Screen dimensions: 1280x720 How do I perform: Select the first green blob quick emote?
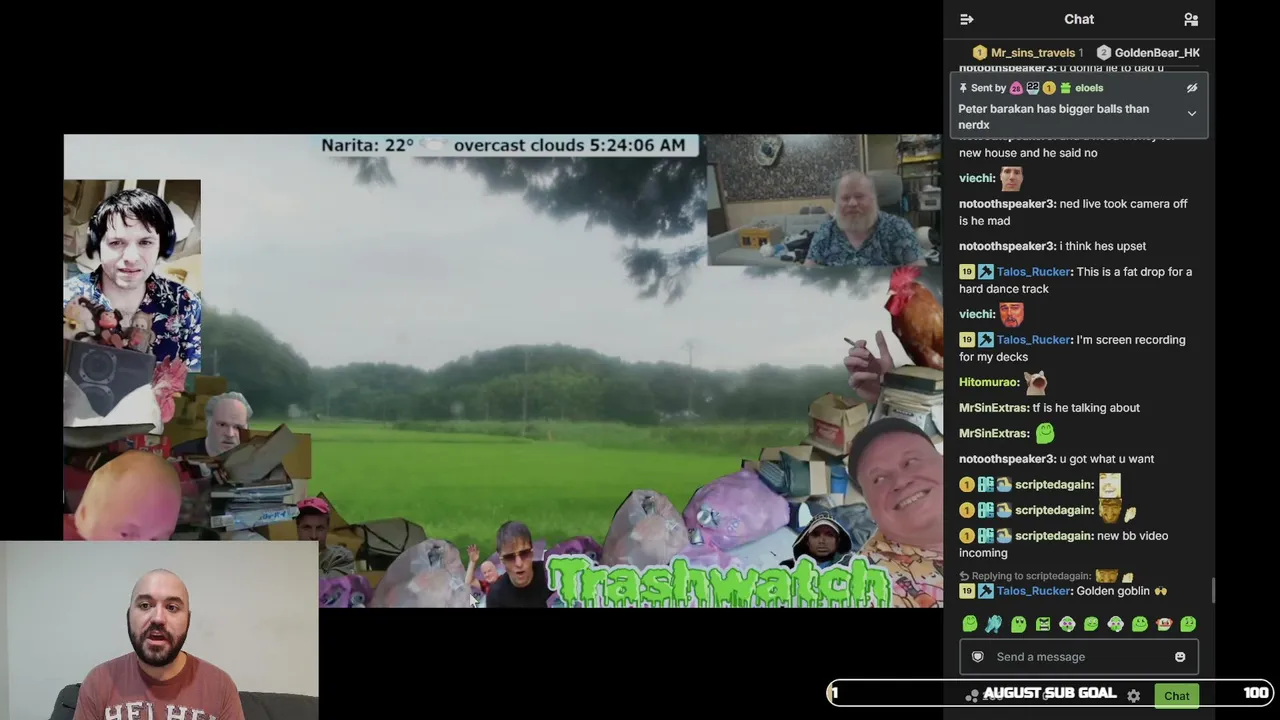click(969, 624)
